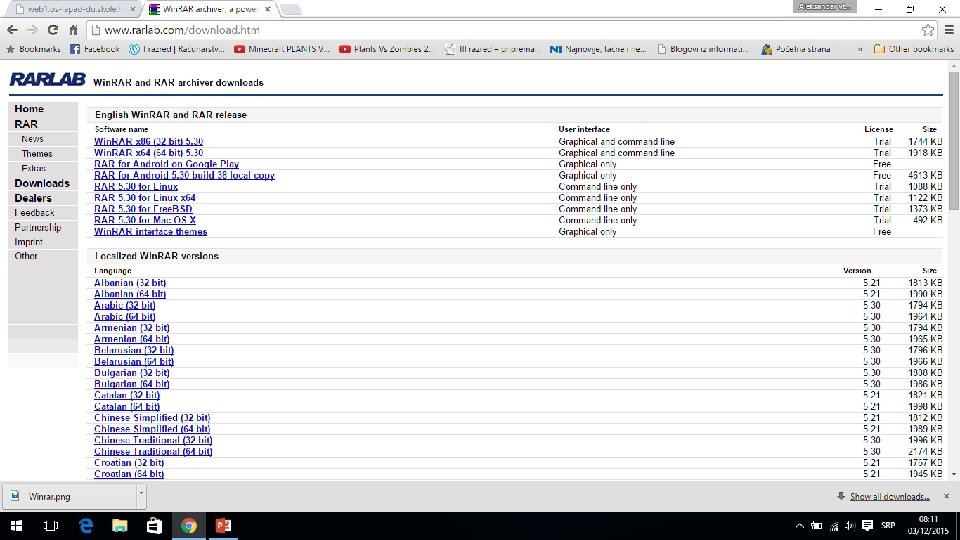Close the WinRAR archiver tab
The height and width of the screenshot is (540, 960).
pyautogui.click(x=268, y=9)
